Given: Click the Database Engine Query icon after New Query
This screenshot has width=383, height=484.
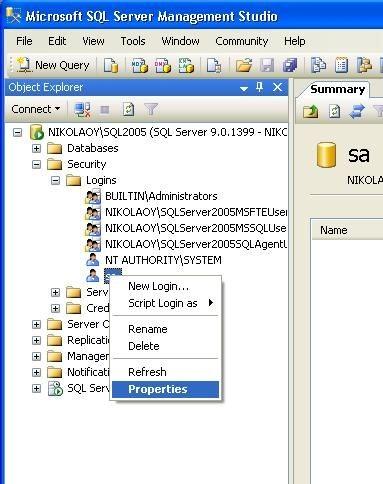Looking at the screenshot, I should click(111, 65).
